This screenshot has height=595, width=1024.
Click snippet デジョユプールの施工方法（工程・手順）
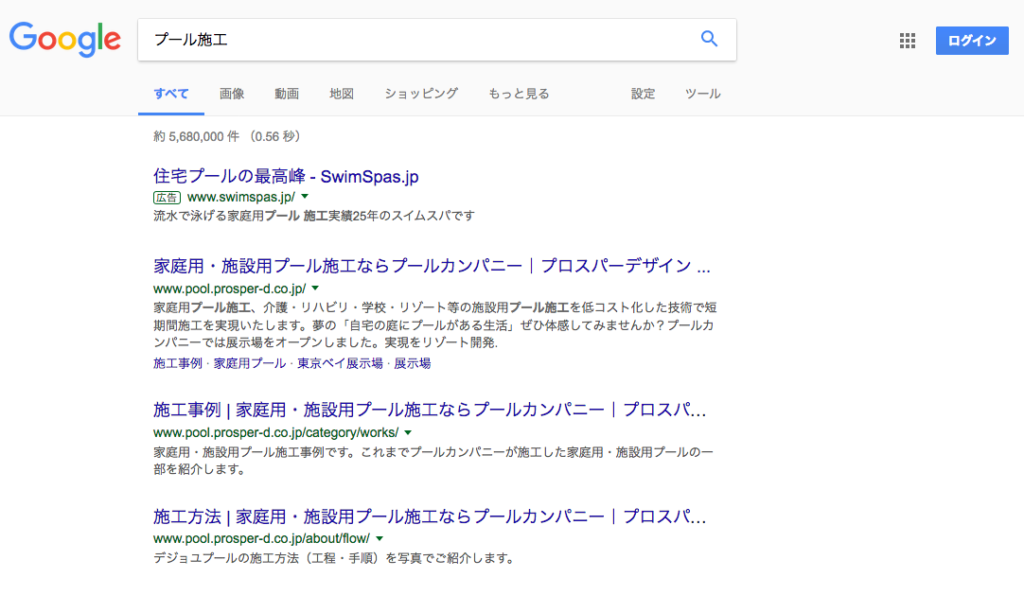334,558
